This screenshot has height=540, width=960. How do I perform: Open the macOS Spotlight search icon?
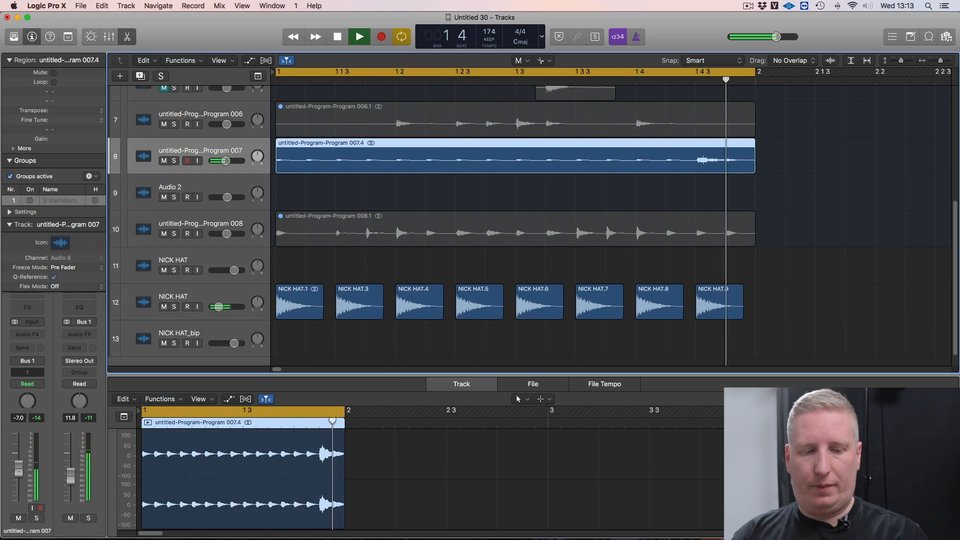[x=928, y=6]
